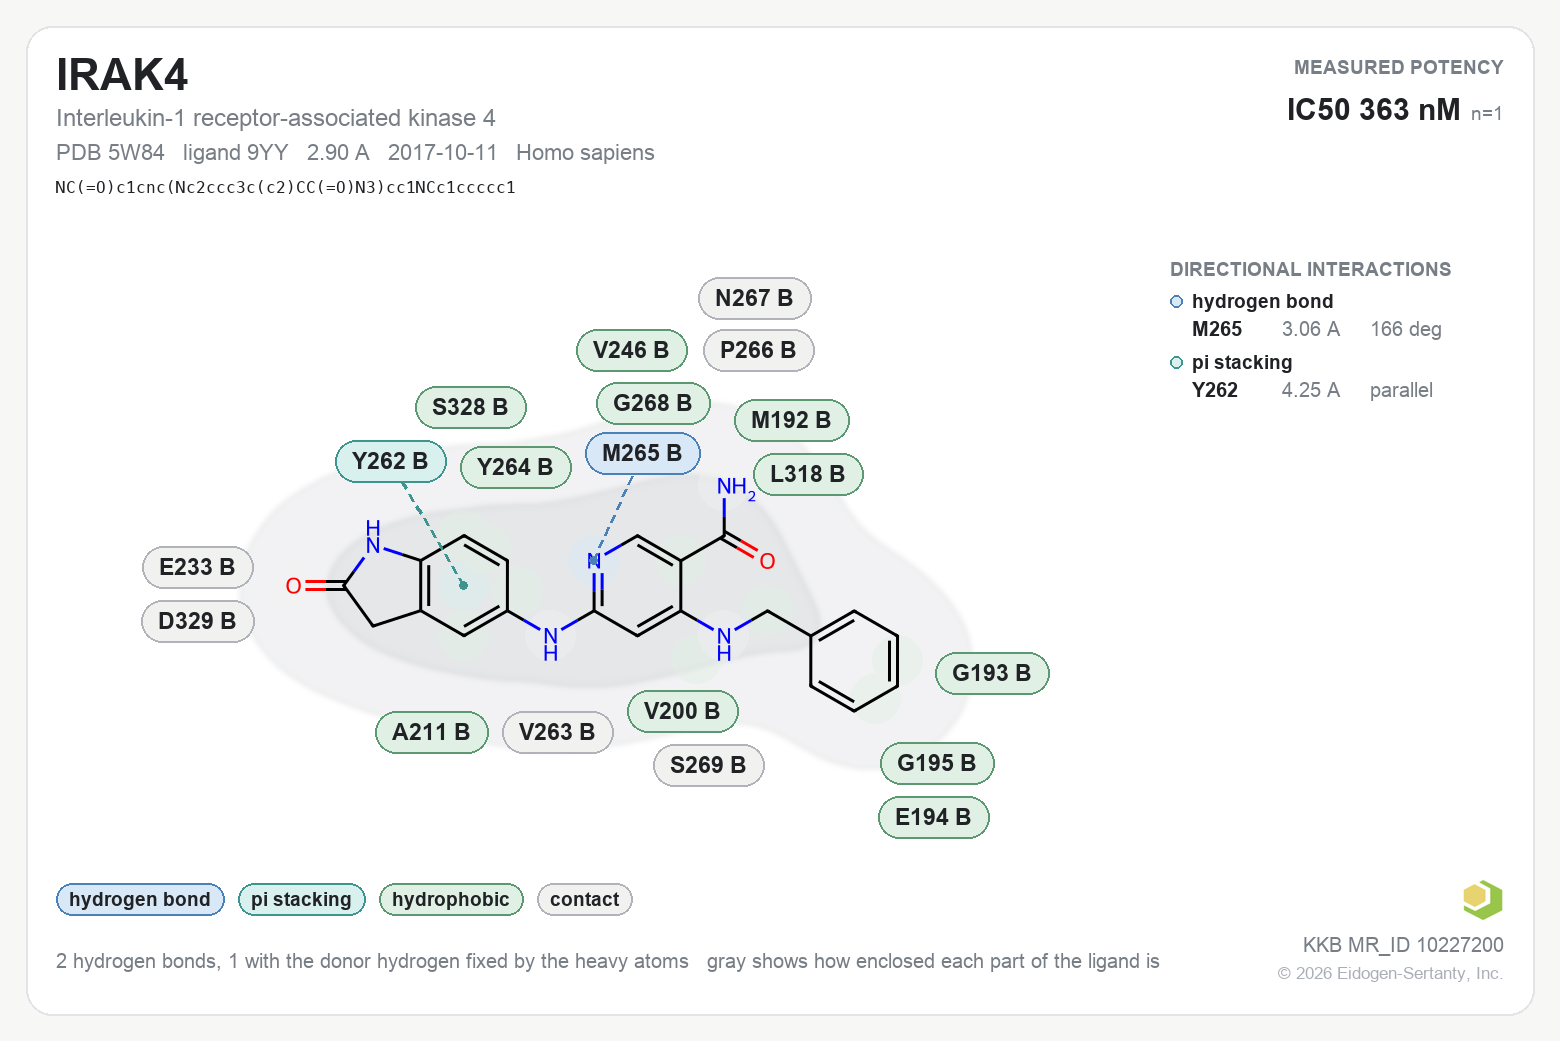The width and height of the screenshot is (1560, 1041).
Task: Select the M265 B hydrogen bond residue
Action: tap(642, 453)
